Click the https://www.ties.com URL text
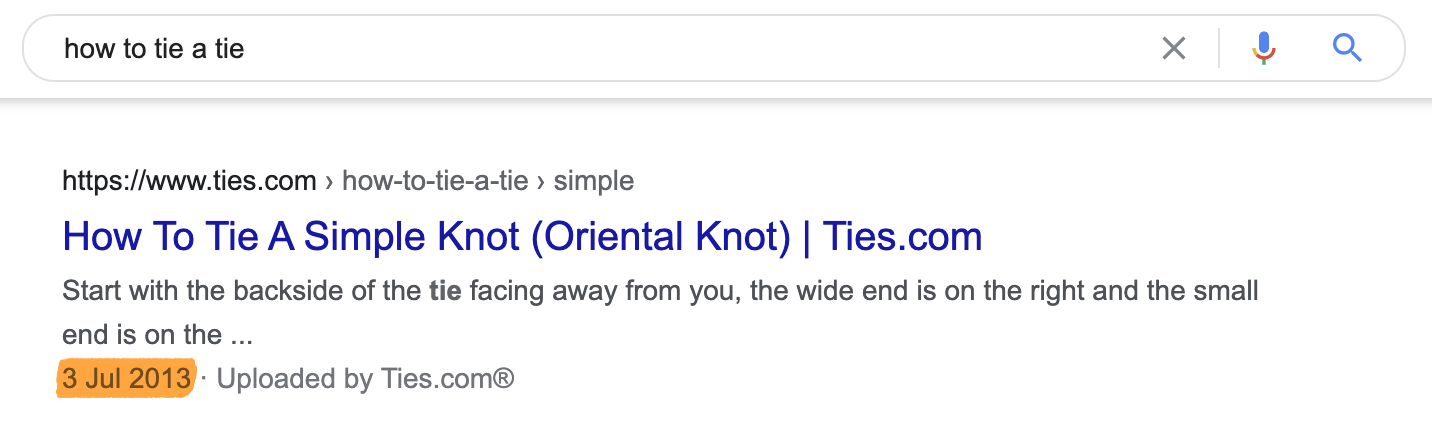 click(189, 181)
